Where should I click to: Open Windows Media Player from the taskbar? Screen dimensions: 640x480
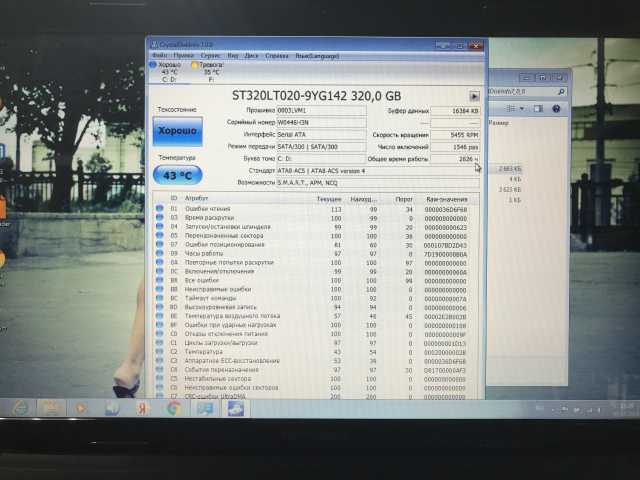pos(80,408)
